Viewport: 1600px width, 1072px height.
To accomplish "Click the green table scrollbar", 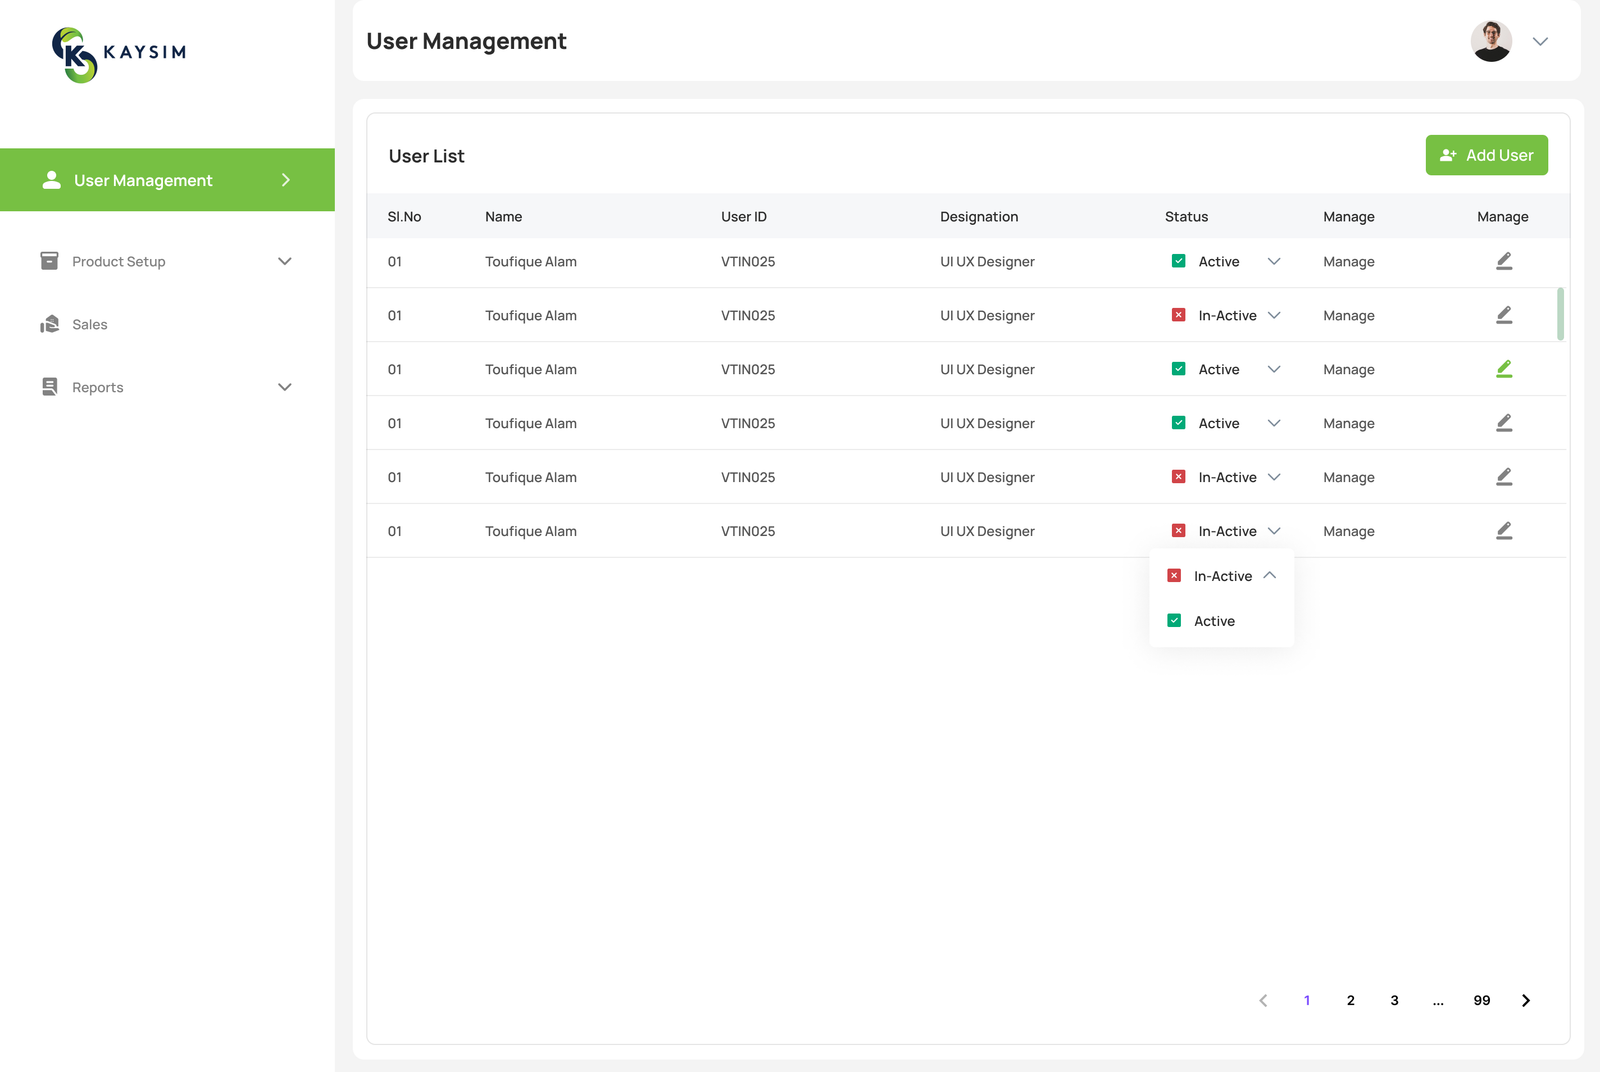I will (1560, 314).
